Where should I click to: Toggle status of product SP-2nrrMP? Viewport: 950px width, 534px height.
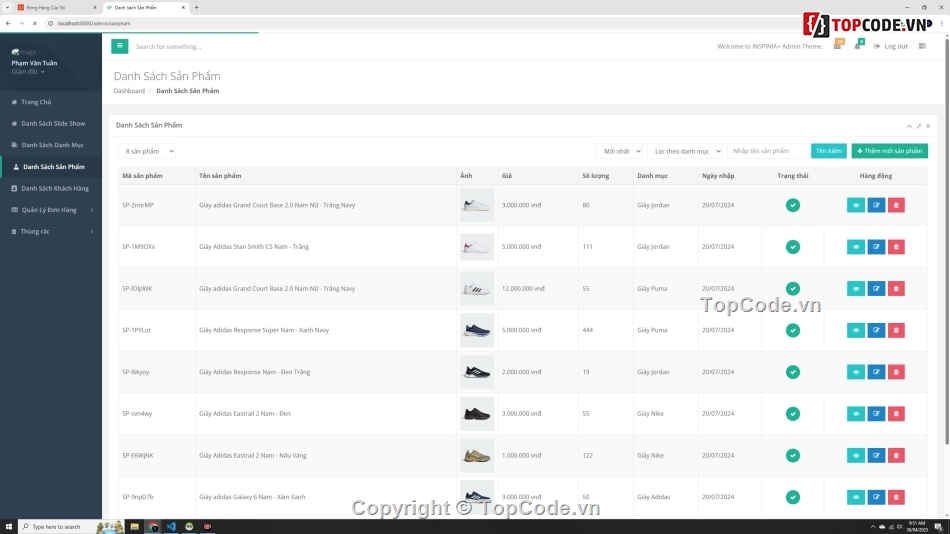pyautogui.click(x=792, y=205)
